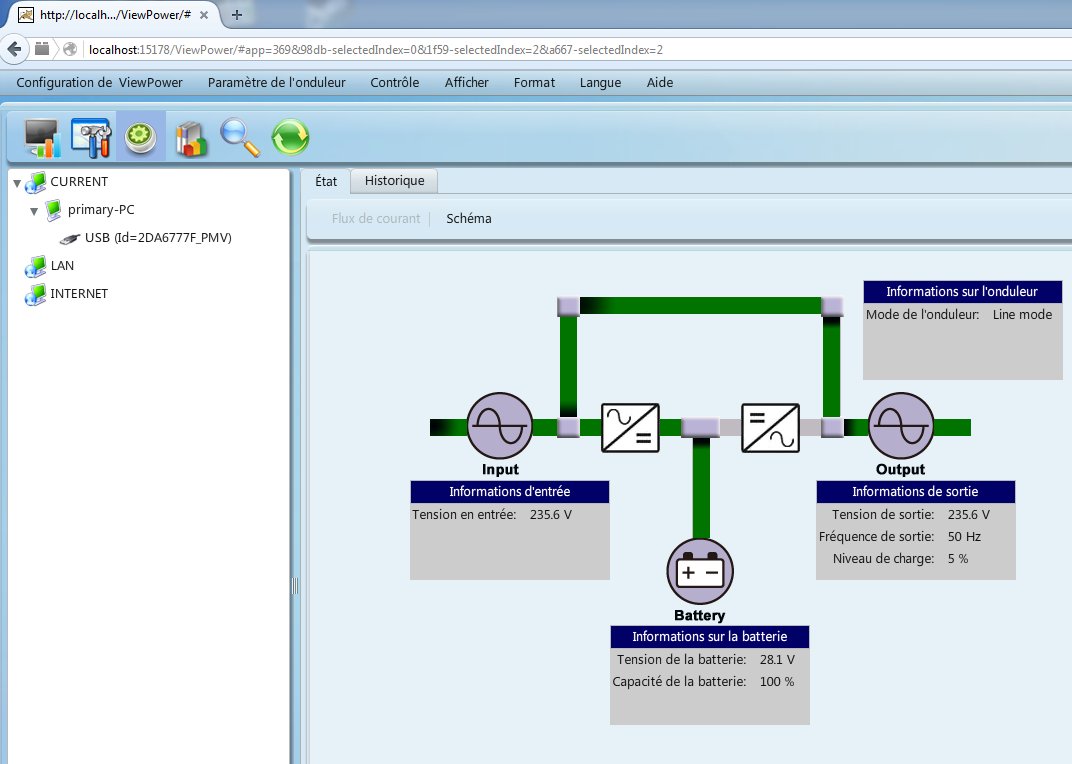The width and height of the screenshot is (1072, 764).
Task: Collapse the CURRENT tree node
Action: (17, 182)
